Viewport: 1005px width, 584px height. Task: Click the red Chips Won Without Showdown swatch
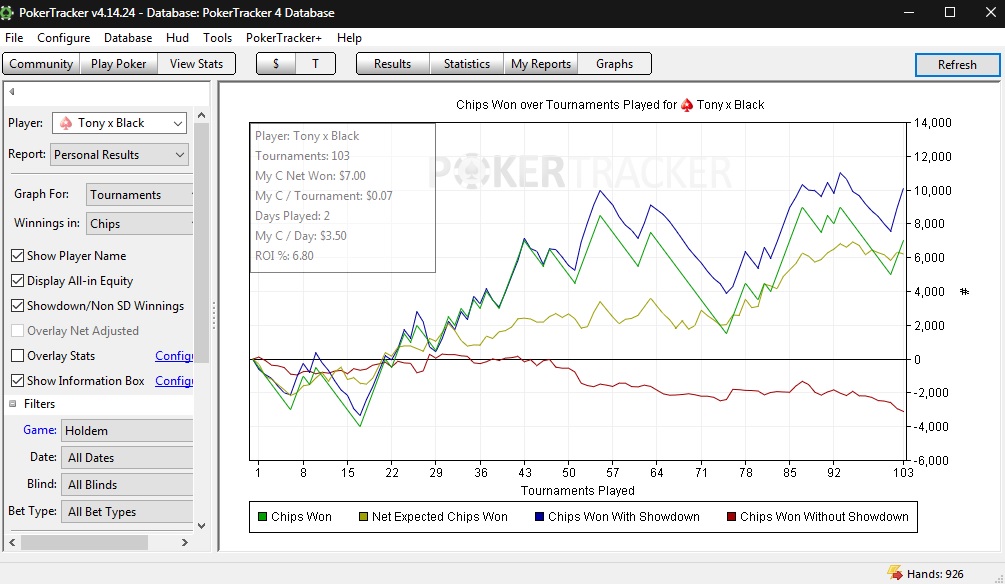coord(731,517)
